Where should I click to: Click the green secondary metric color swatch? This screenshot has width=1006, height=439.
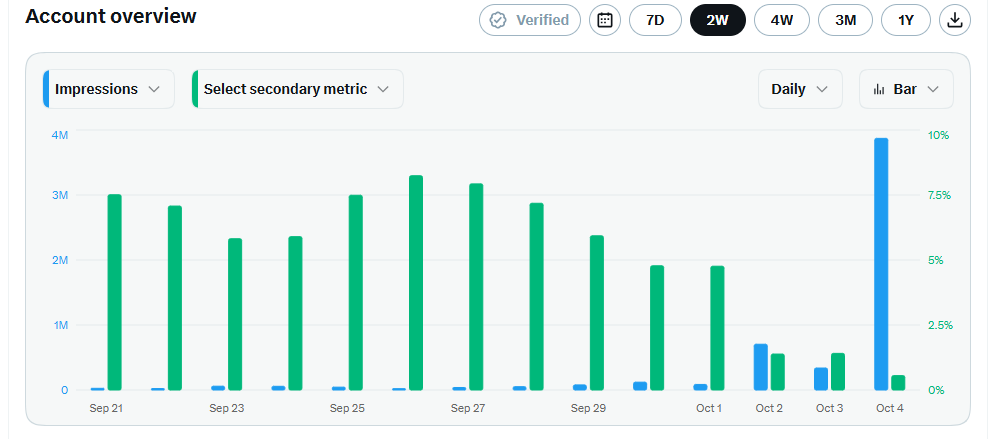[x=195, y=89]
